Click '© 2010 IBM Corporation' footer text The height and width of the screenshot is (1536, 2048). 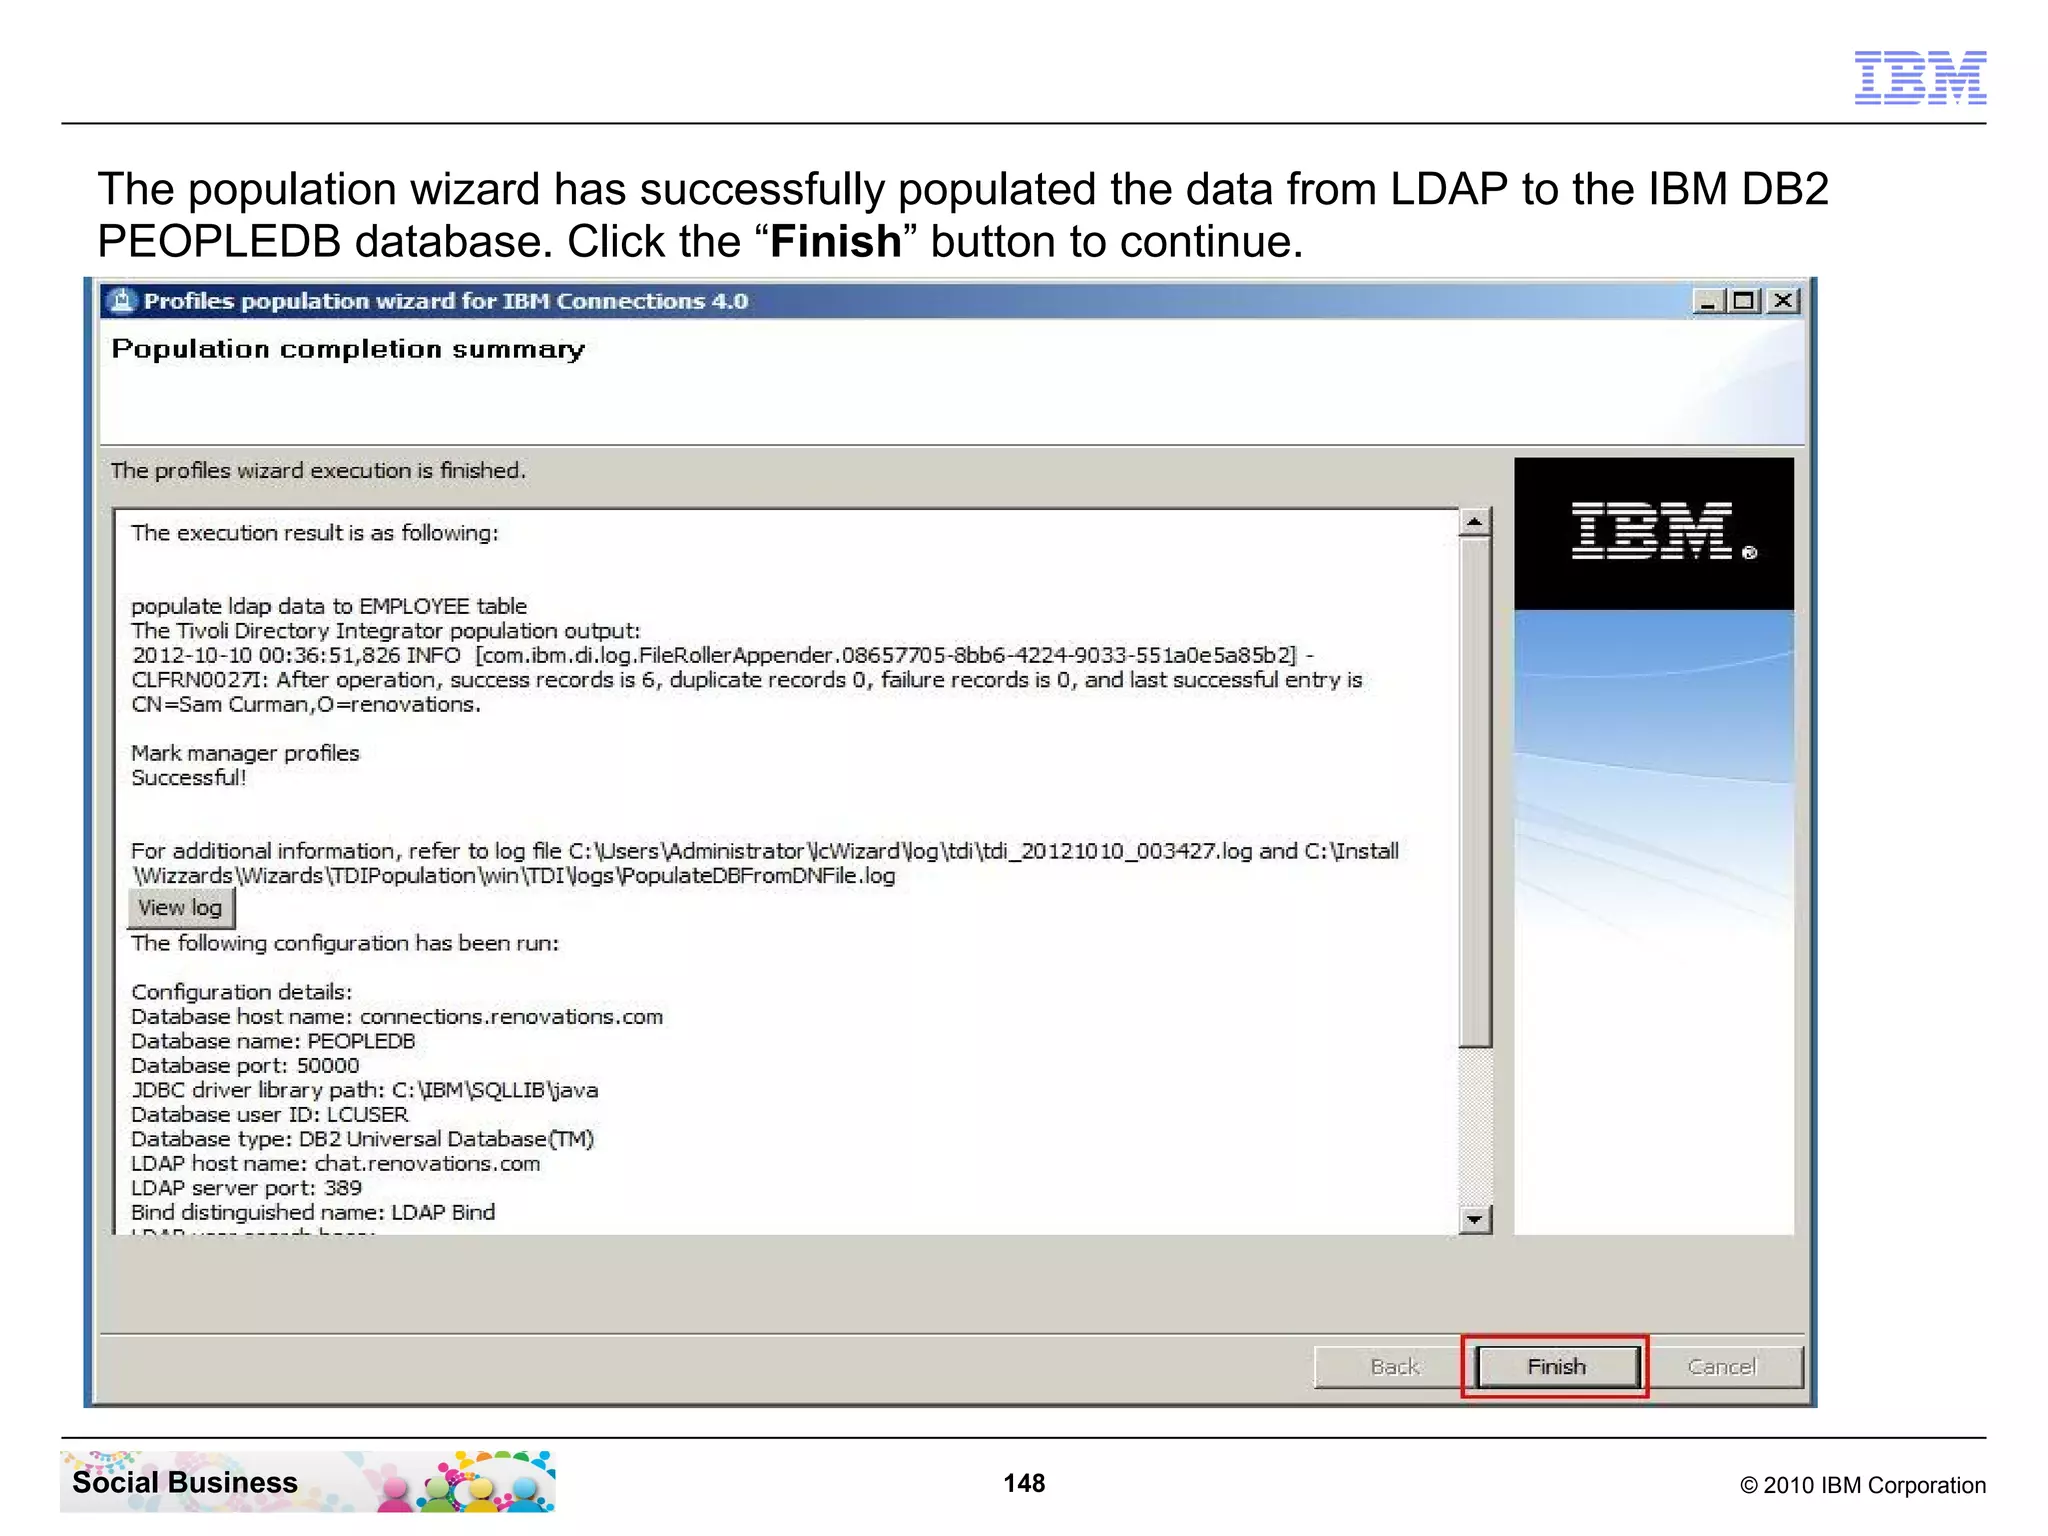point(1863,1485)
